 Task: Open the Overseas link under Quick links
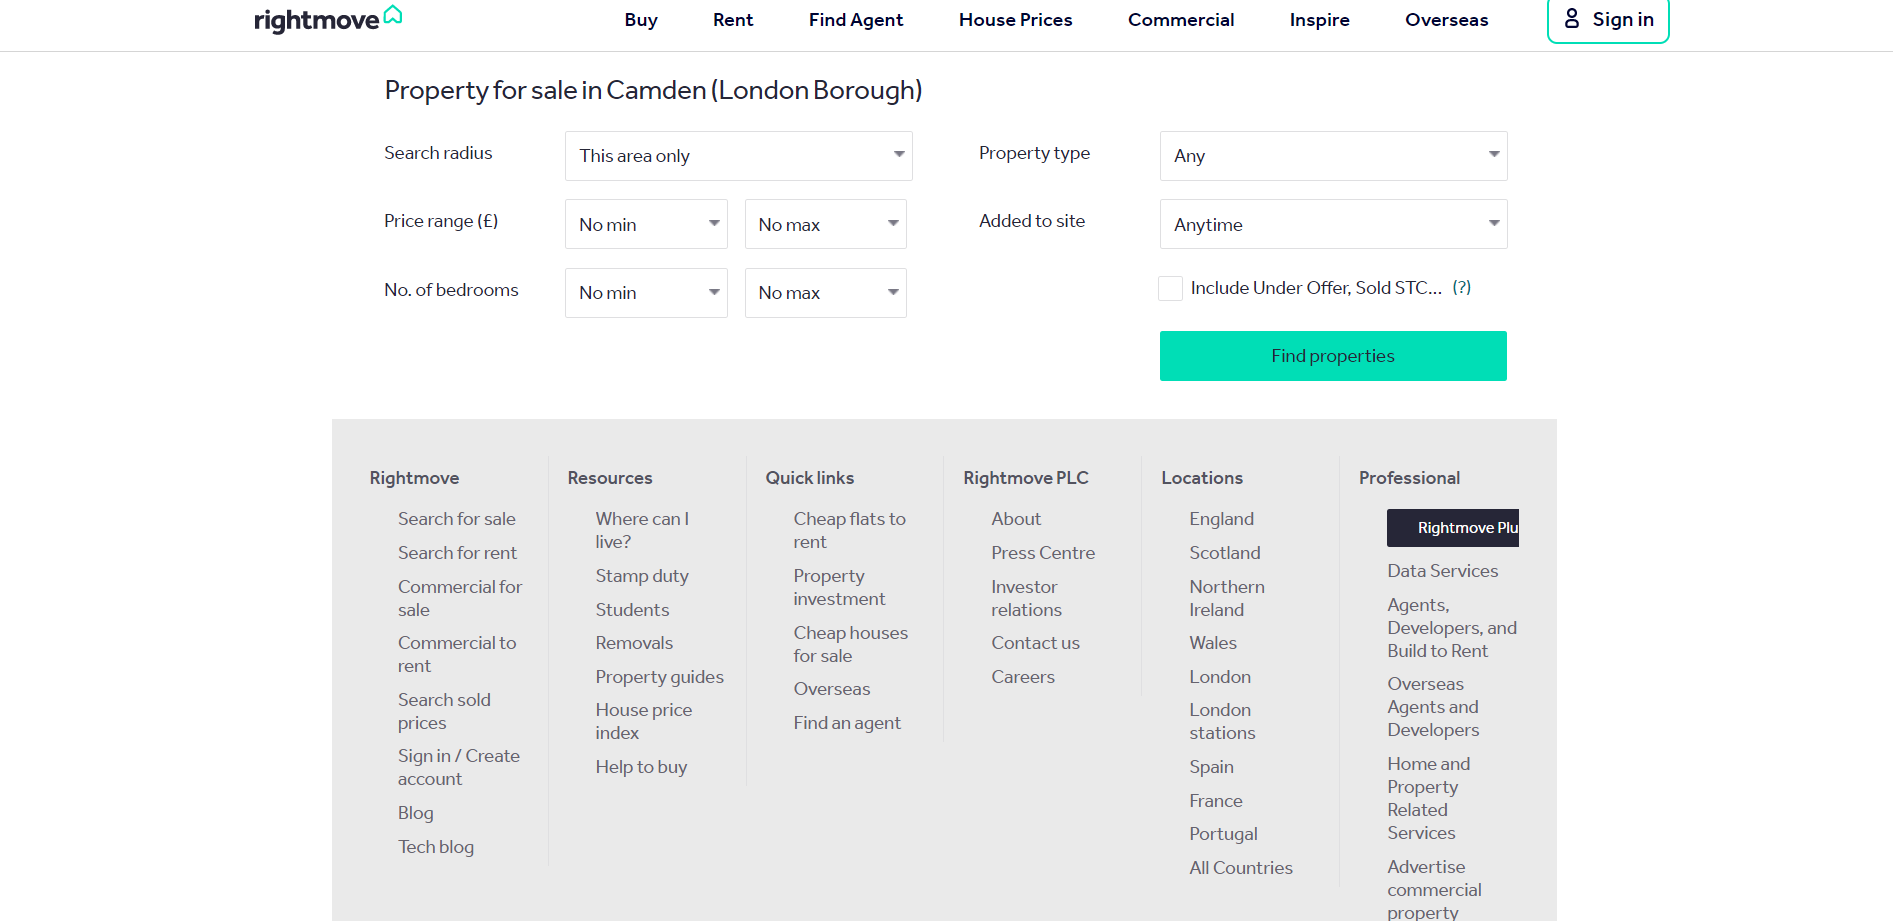(x=832, y=689)
